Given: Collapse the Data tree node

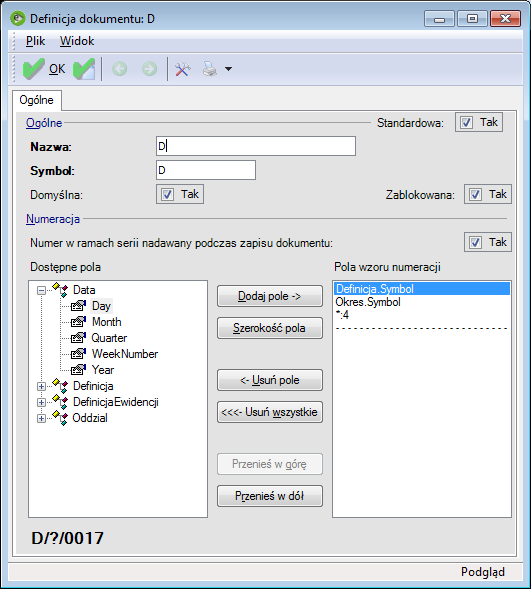Looking at the screenshot, I should click(41, 290).
